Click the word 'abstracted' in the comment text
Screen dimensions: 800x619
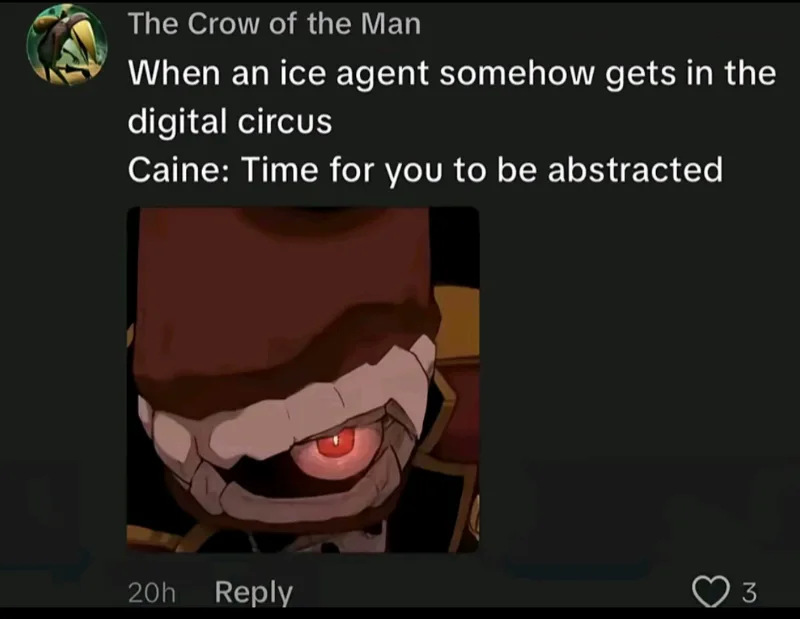(x=635, y=169)
